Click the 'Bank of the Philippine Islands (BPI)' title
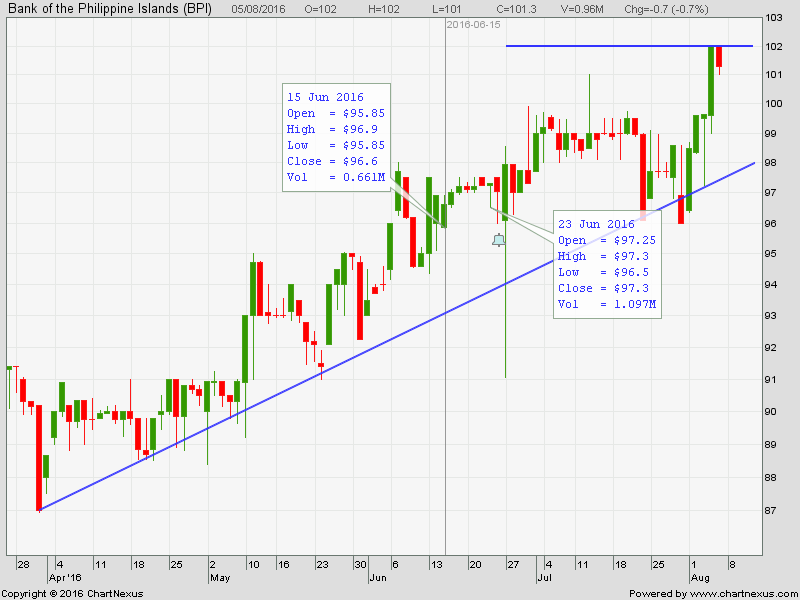The image size is (800, 600). tap(110, 8)
